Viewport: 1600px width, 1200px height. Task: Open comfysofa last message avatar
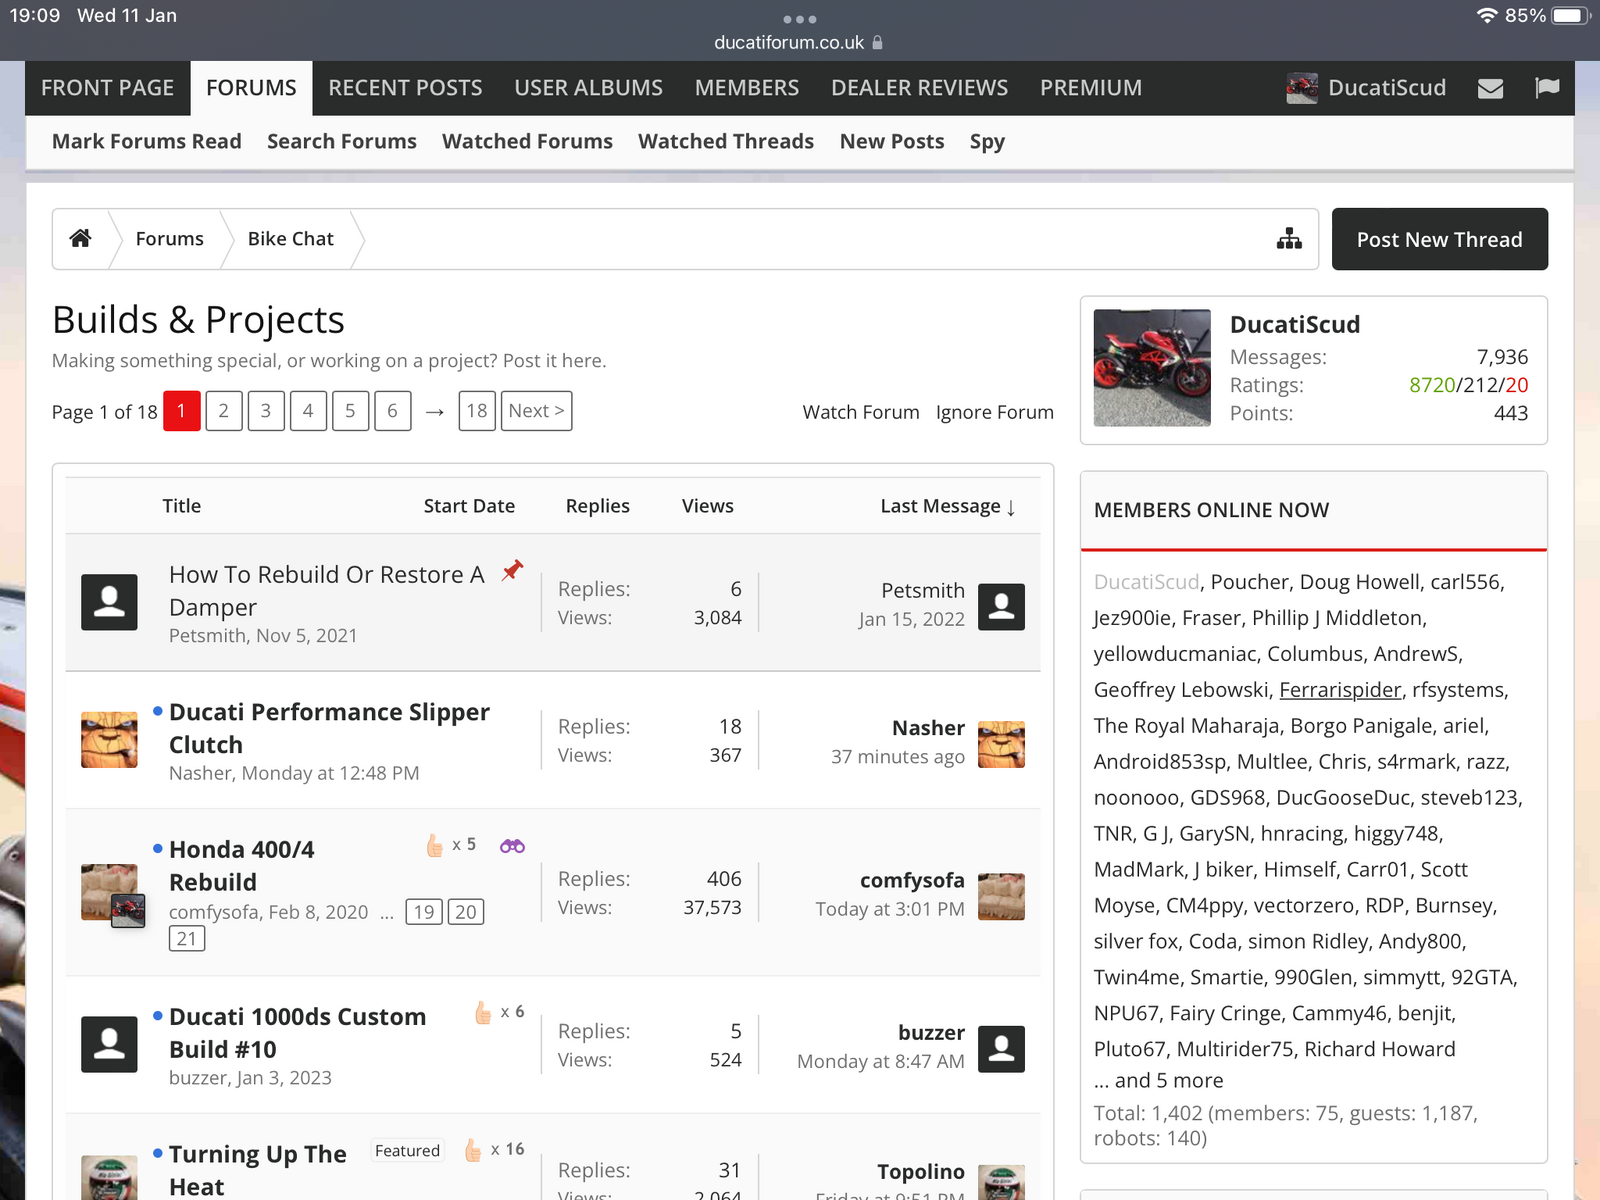[x=1001, y=896]
